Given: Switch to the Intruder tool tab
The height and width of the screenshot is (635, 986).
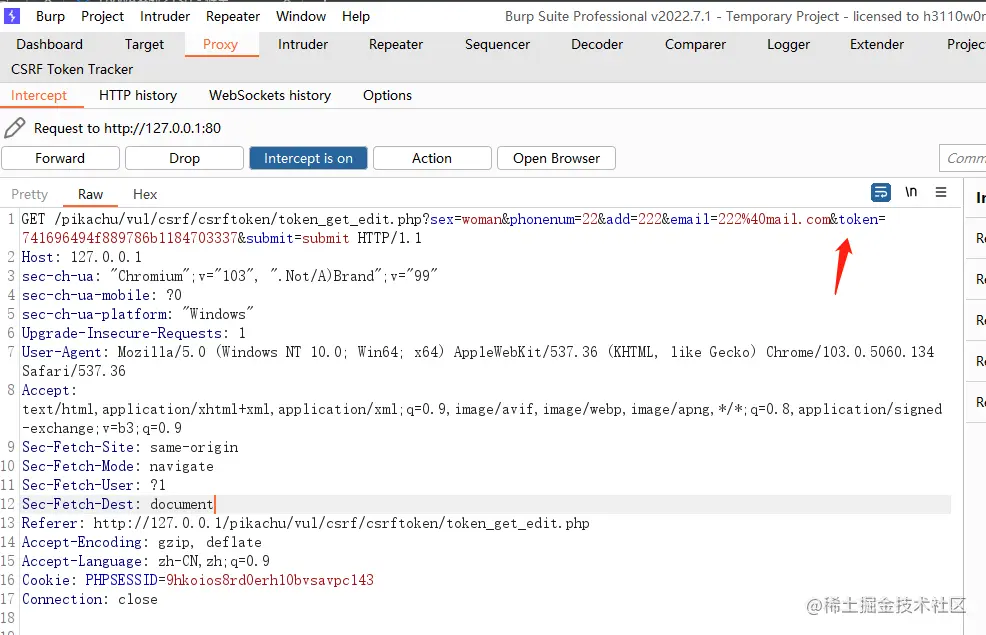Looking at the screenshot, I should click(x=303, y=44).
